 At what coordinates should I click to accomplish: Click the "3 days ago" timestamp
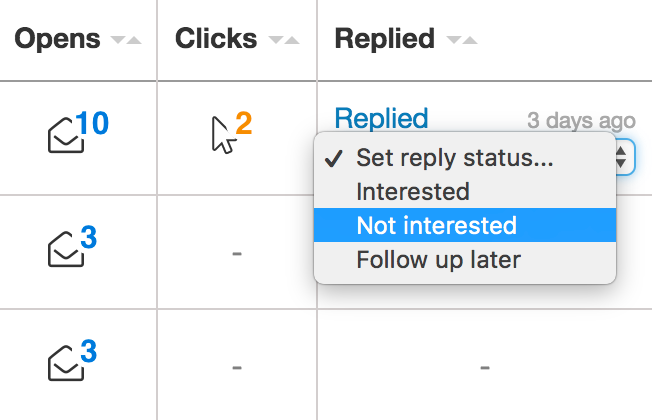point(581,121)
